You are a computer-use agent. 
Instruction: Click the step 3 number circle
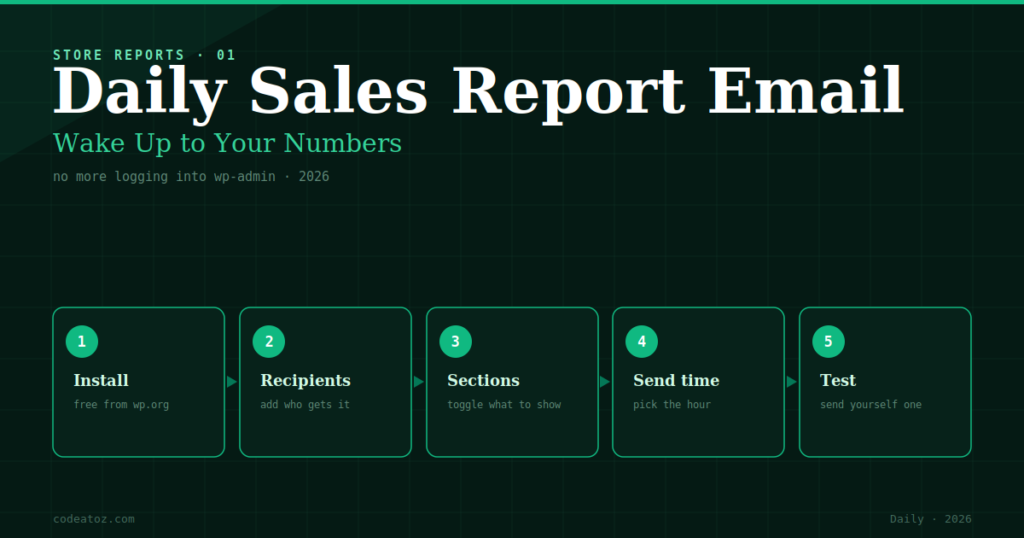click(x=455, y=341)
